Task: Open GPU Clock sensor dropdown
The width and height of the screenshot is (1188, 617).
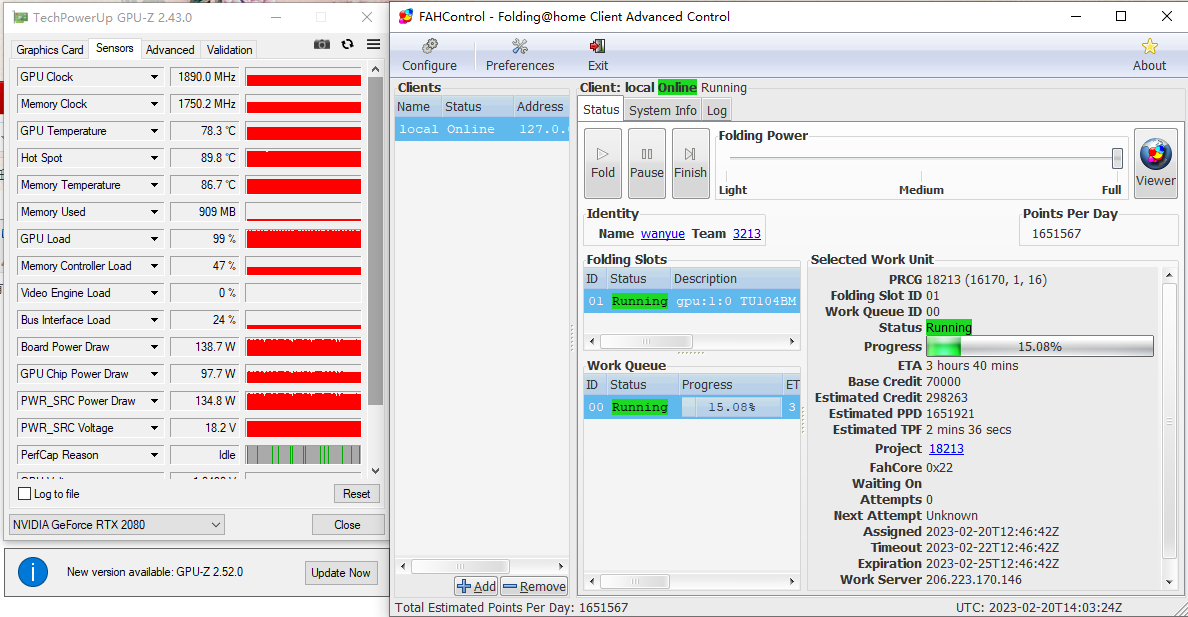Action: coord(155,77)
